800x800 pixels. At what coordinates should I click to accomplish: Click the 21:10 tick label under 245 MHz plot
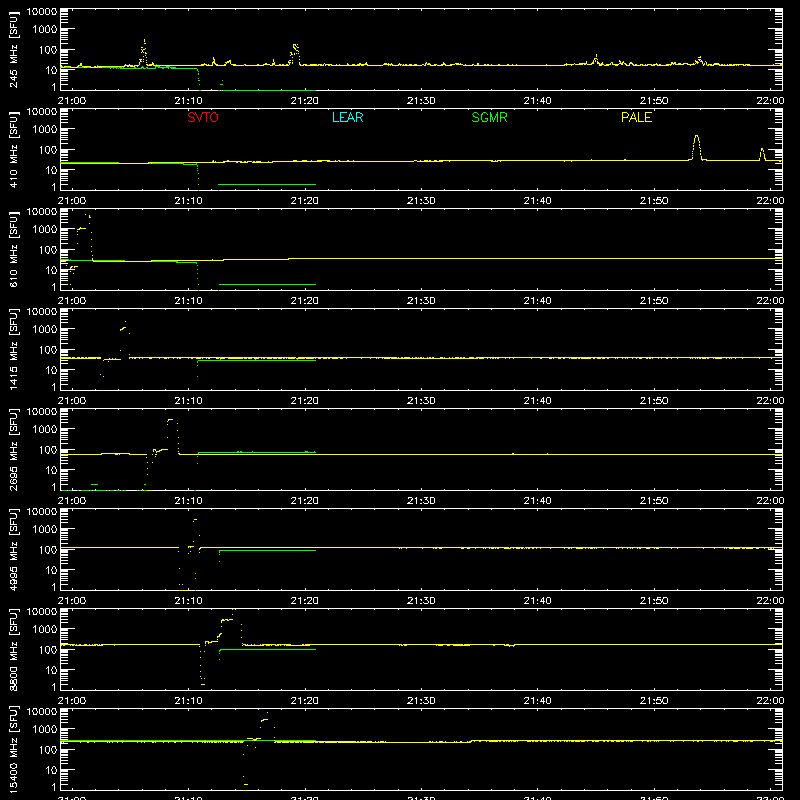pos(188,101)
